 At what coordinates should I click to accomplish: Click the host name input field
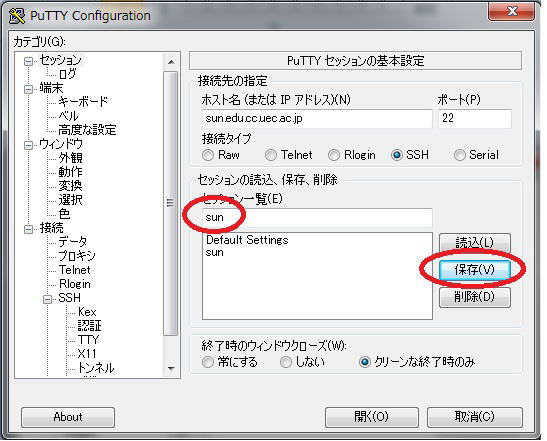317,119
